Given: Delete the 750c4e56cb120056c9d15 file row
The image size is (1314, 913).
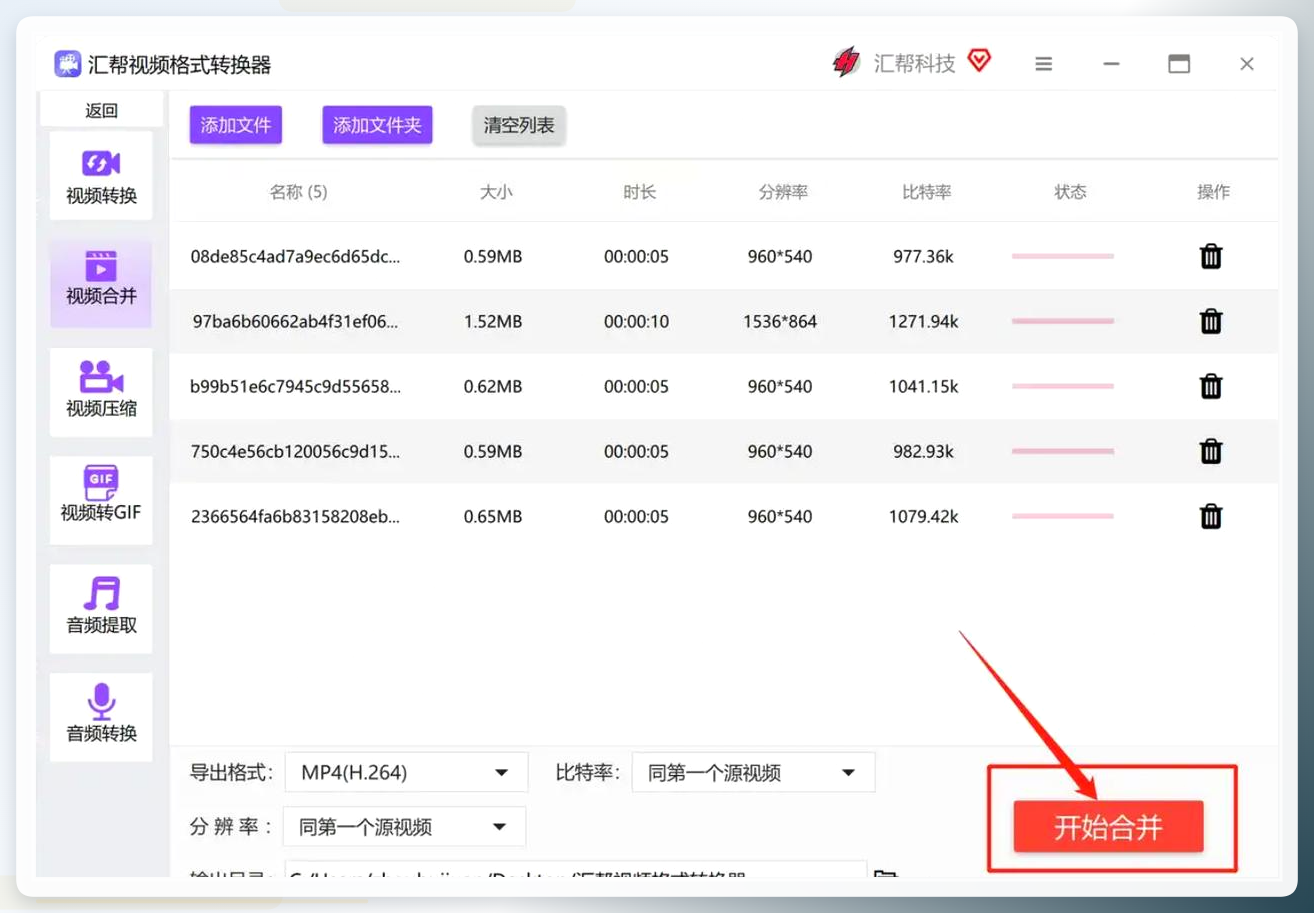Looking at the screenshot, I should (x=1211, y=452).
